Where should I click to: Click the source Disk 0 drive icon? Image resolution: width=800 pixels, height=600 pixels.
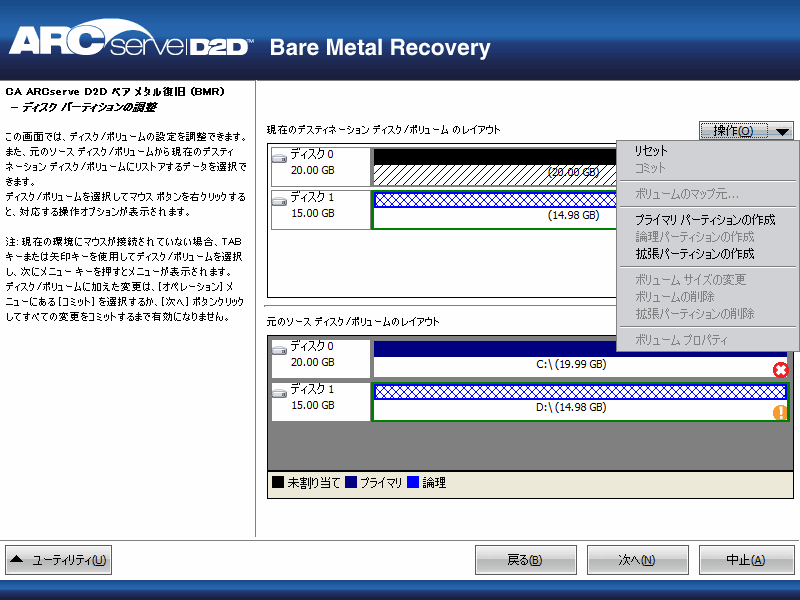coord(279,350)
